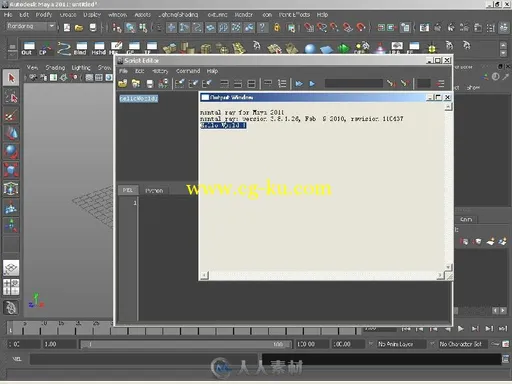Image resolution: width=512 pixels, height=384 pixels.
Task: Create polygon sphere from shelf icon
Action: 310,49
